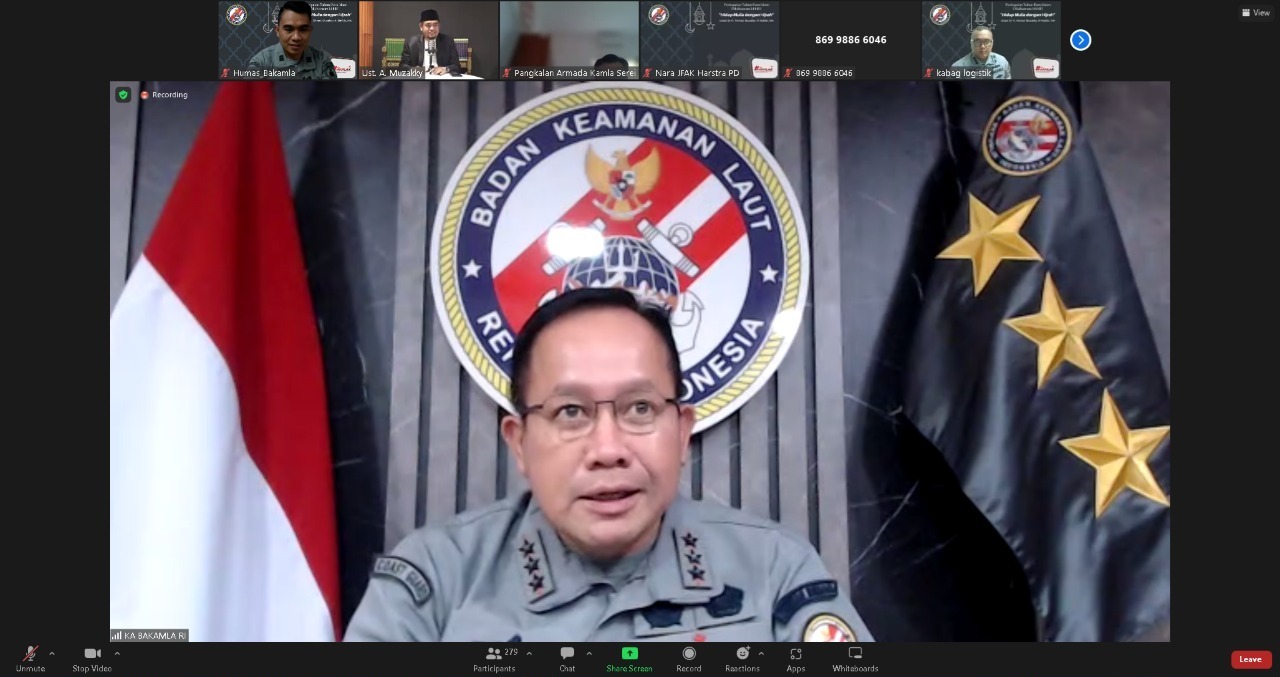Click muted mic icon on Nara JFAK tile
This screenshot has width=1280, height=677.
pos(648,73)
